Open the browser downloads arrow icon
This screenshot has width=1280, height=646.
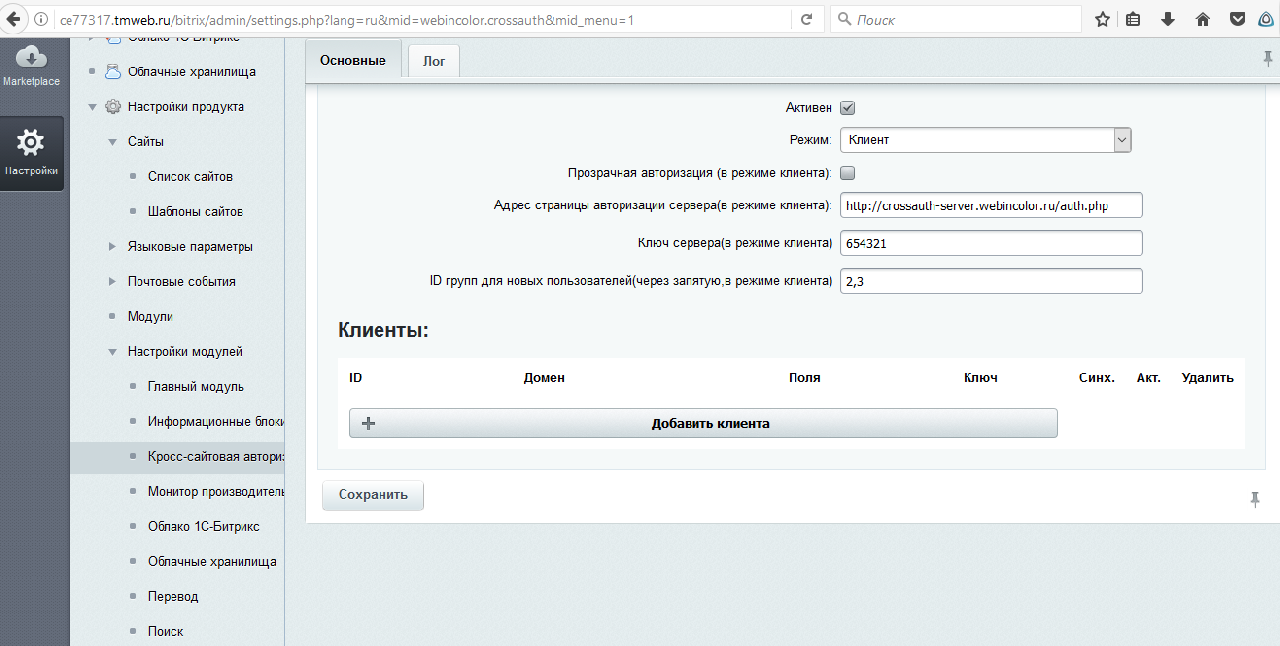(x=1168, y=19)
